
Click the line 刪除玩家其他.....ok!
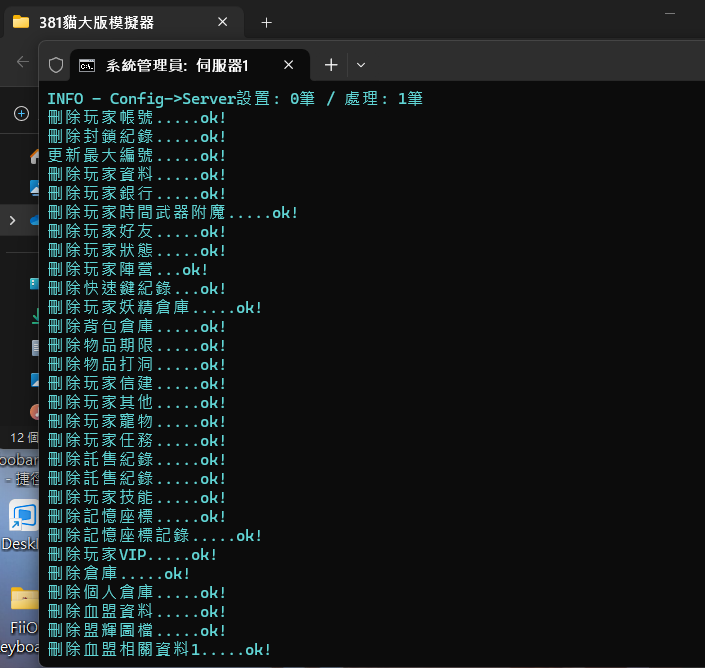(137, 403)
